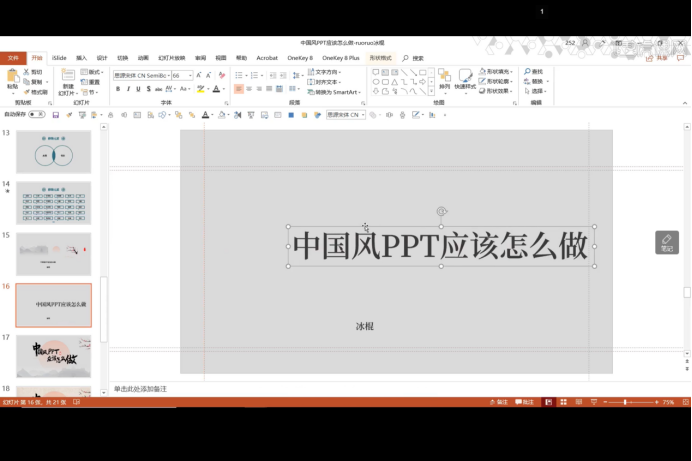Open the text columns dropdown
The width and height of the screenshot is (692, 461).
pos(293,89)
